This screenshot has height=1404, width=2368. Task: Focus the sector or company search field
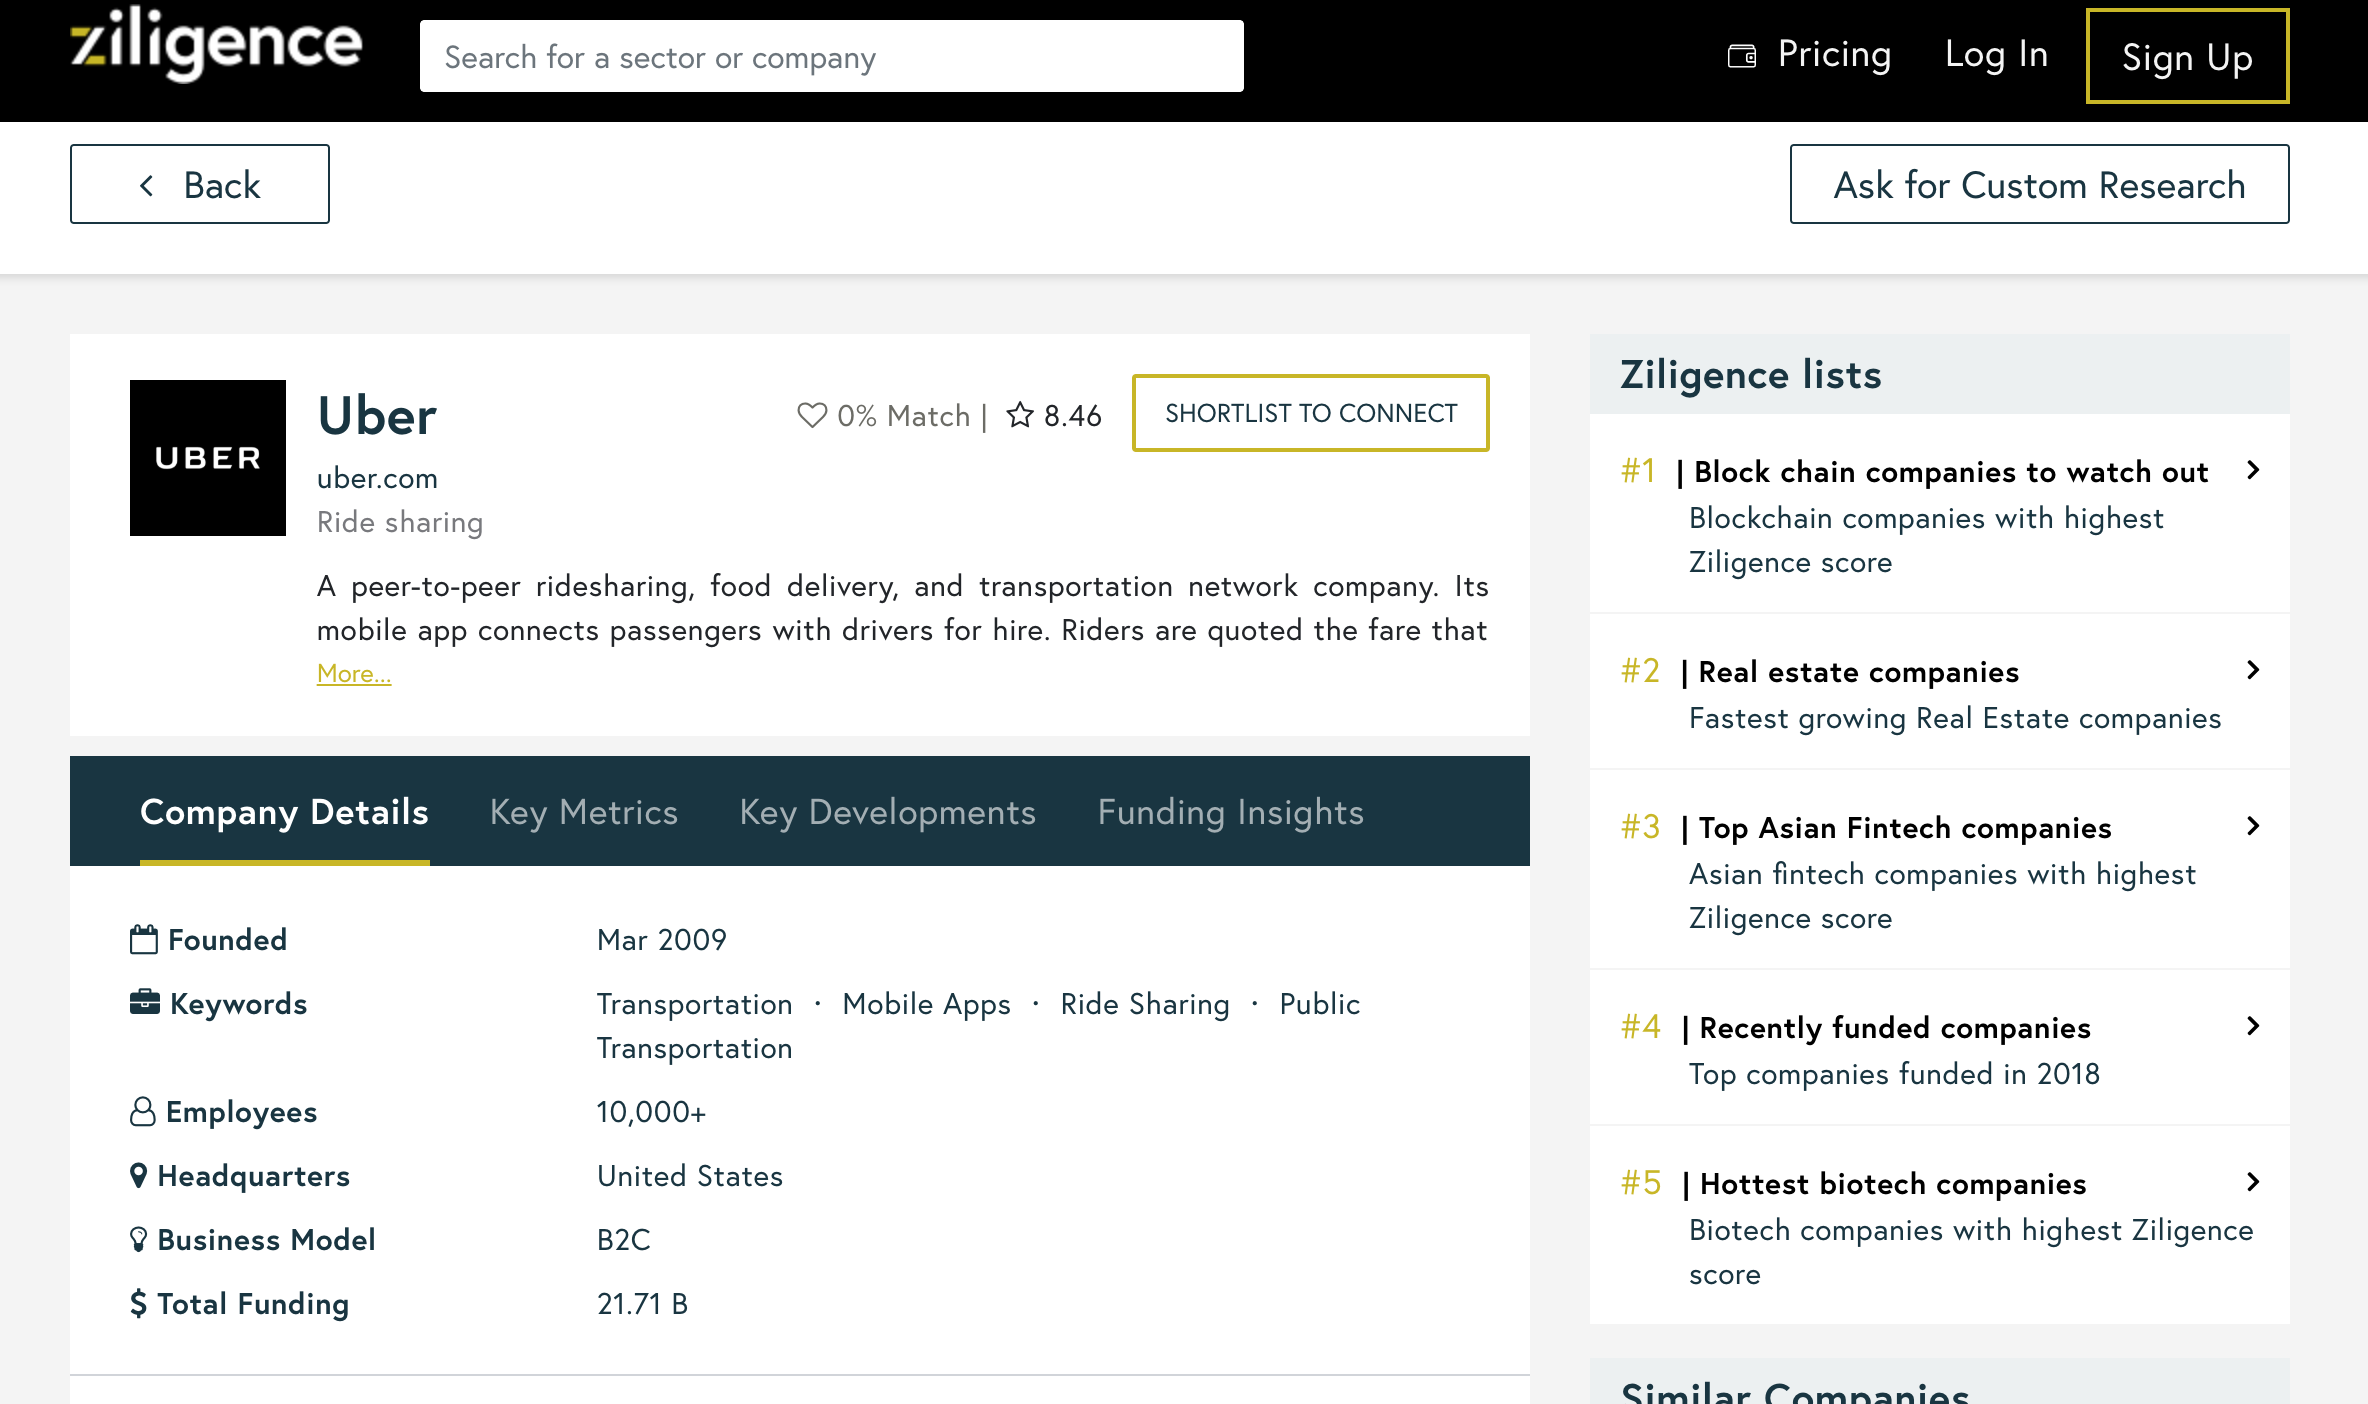coord(831,57)
